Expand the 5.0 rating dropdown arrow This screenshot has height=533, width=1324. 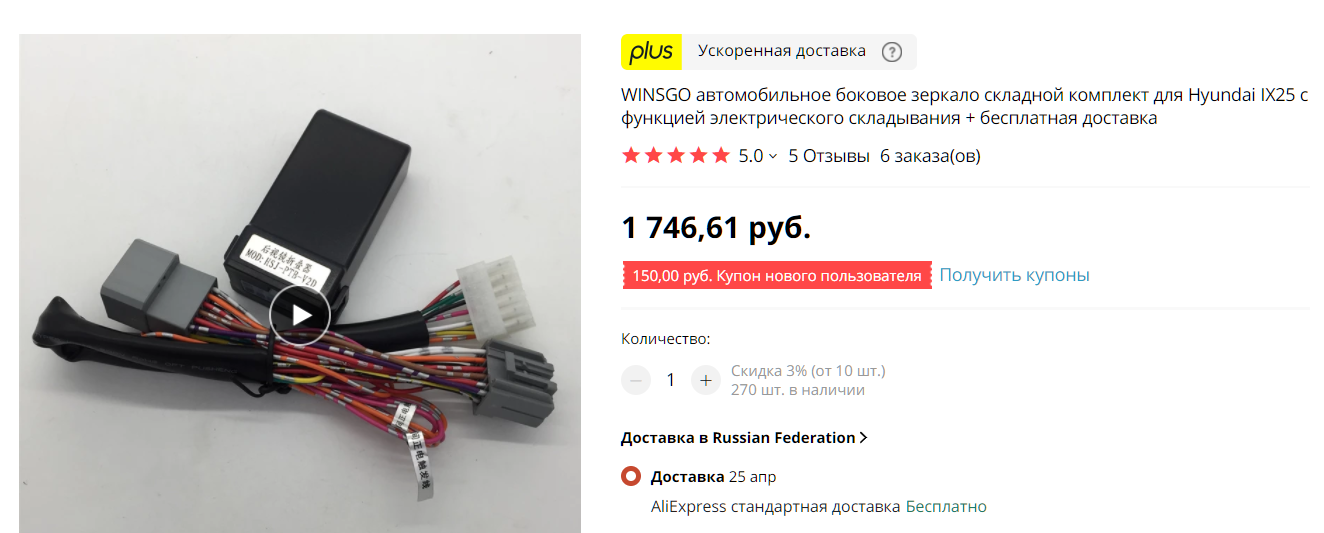(773, 156)
